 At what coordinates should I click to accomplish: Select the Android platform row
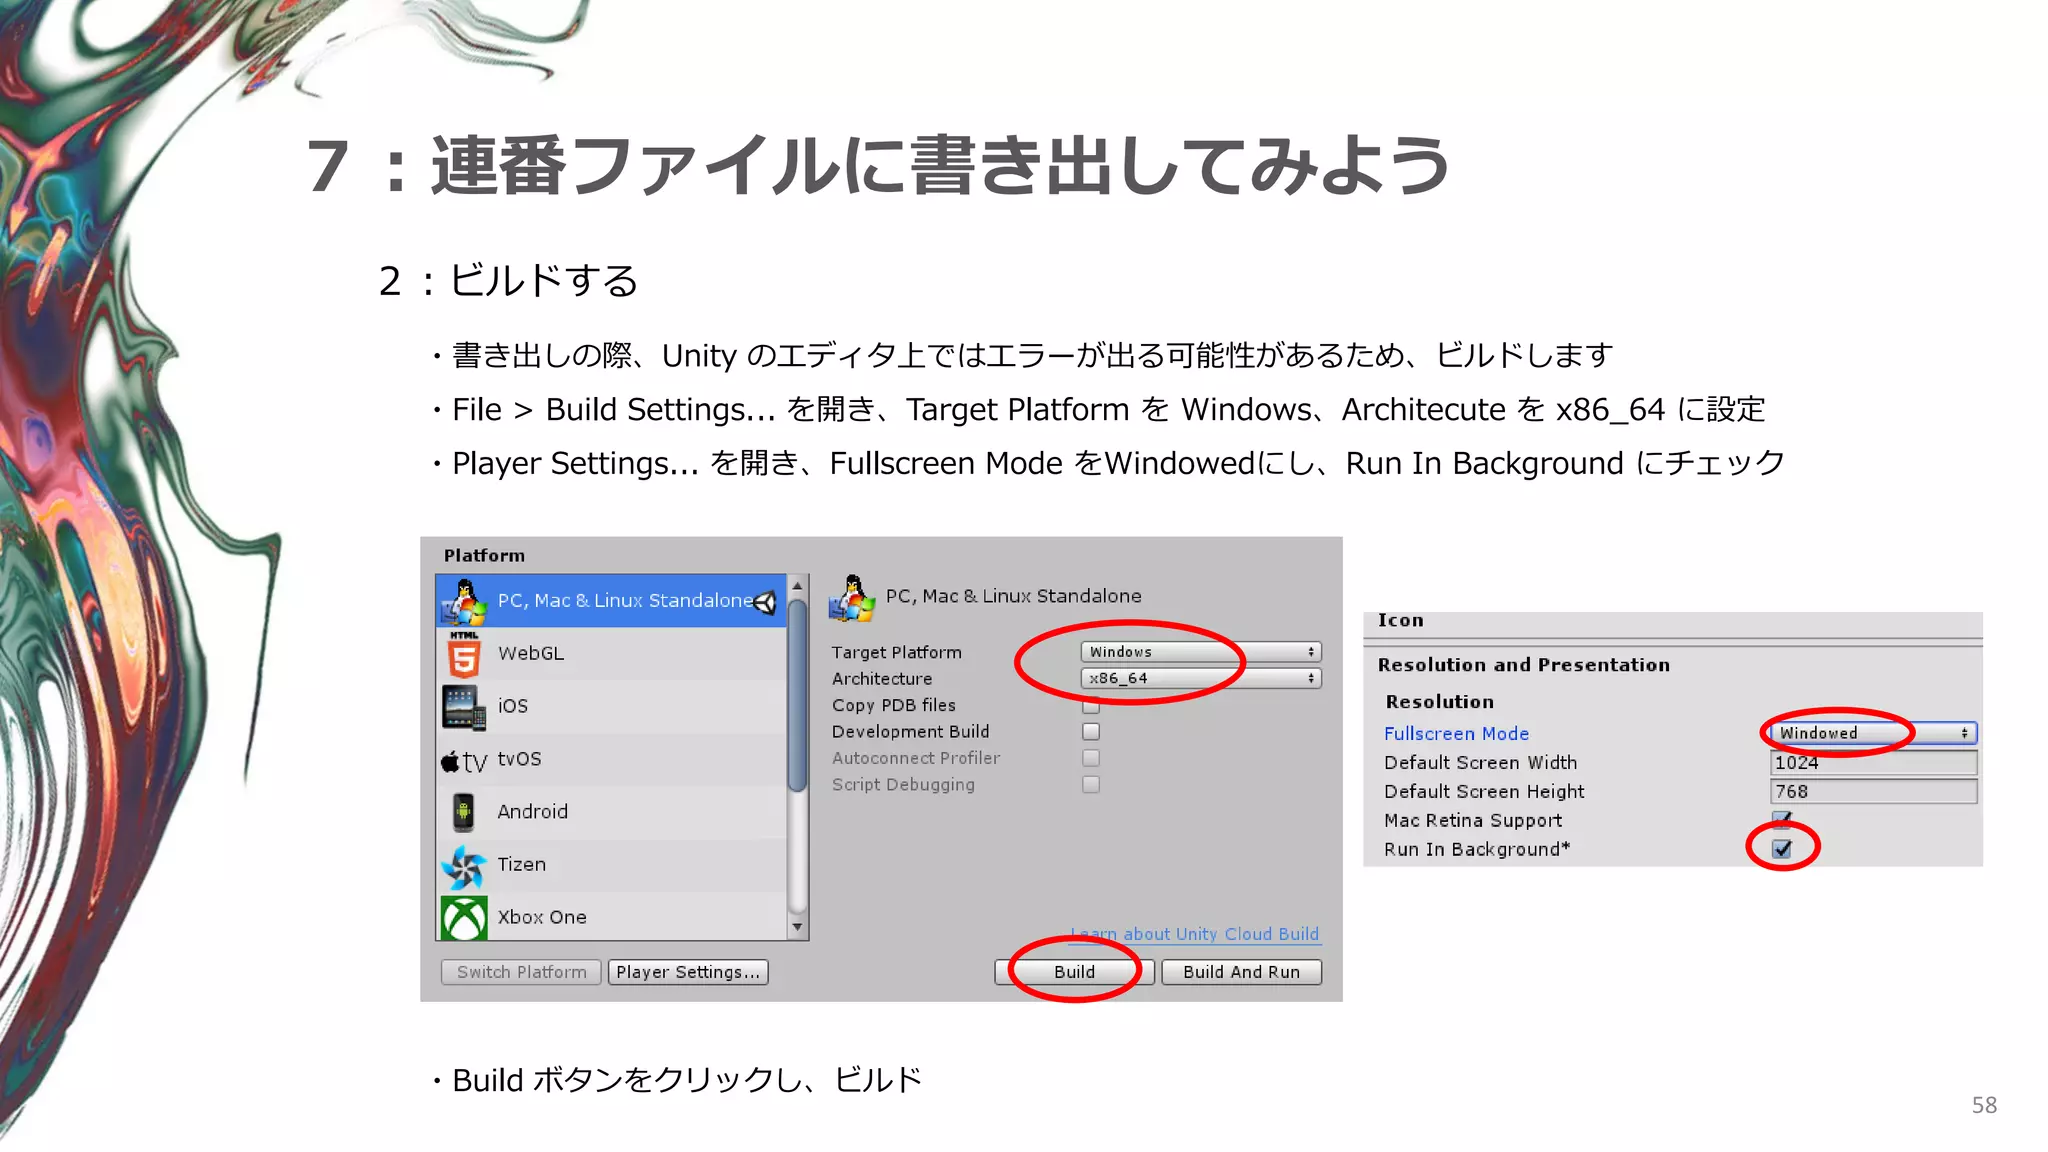(x=612, y=812)
